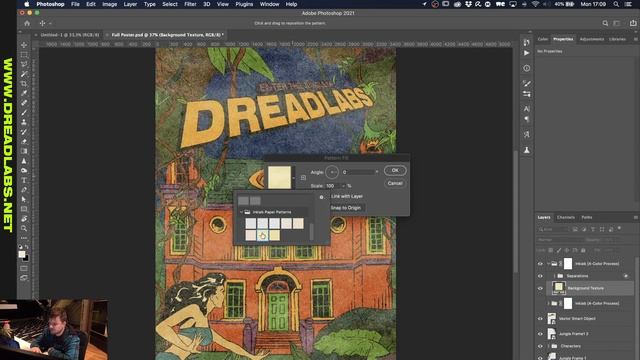Select the Hand tool
The image size is (640, 360).
coord(24,219)
